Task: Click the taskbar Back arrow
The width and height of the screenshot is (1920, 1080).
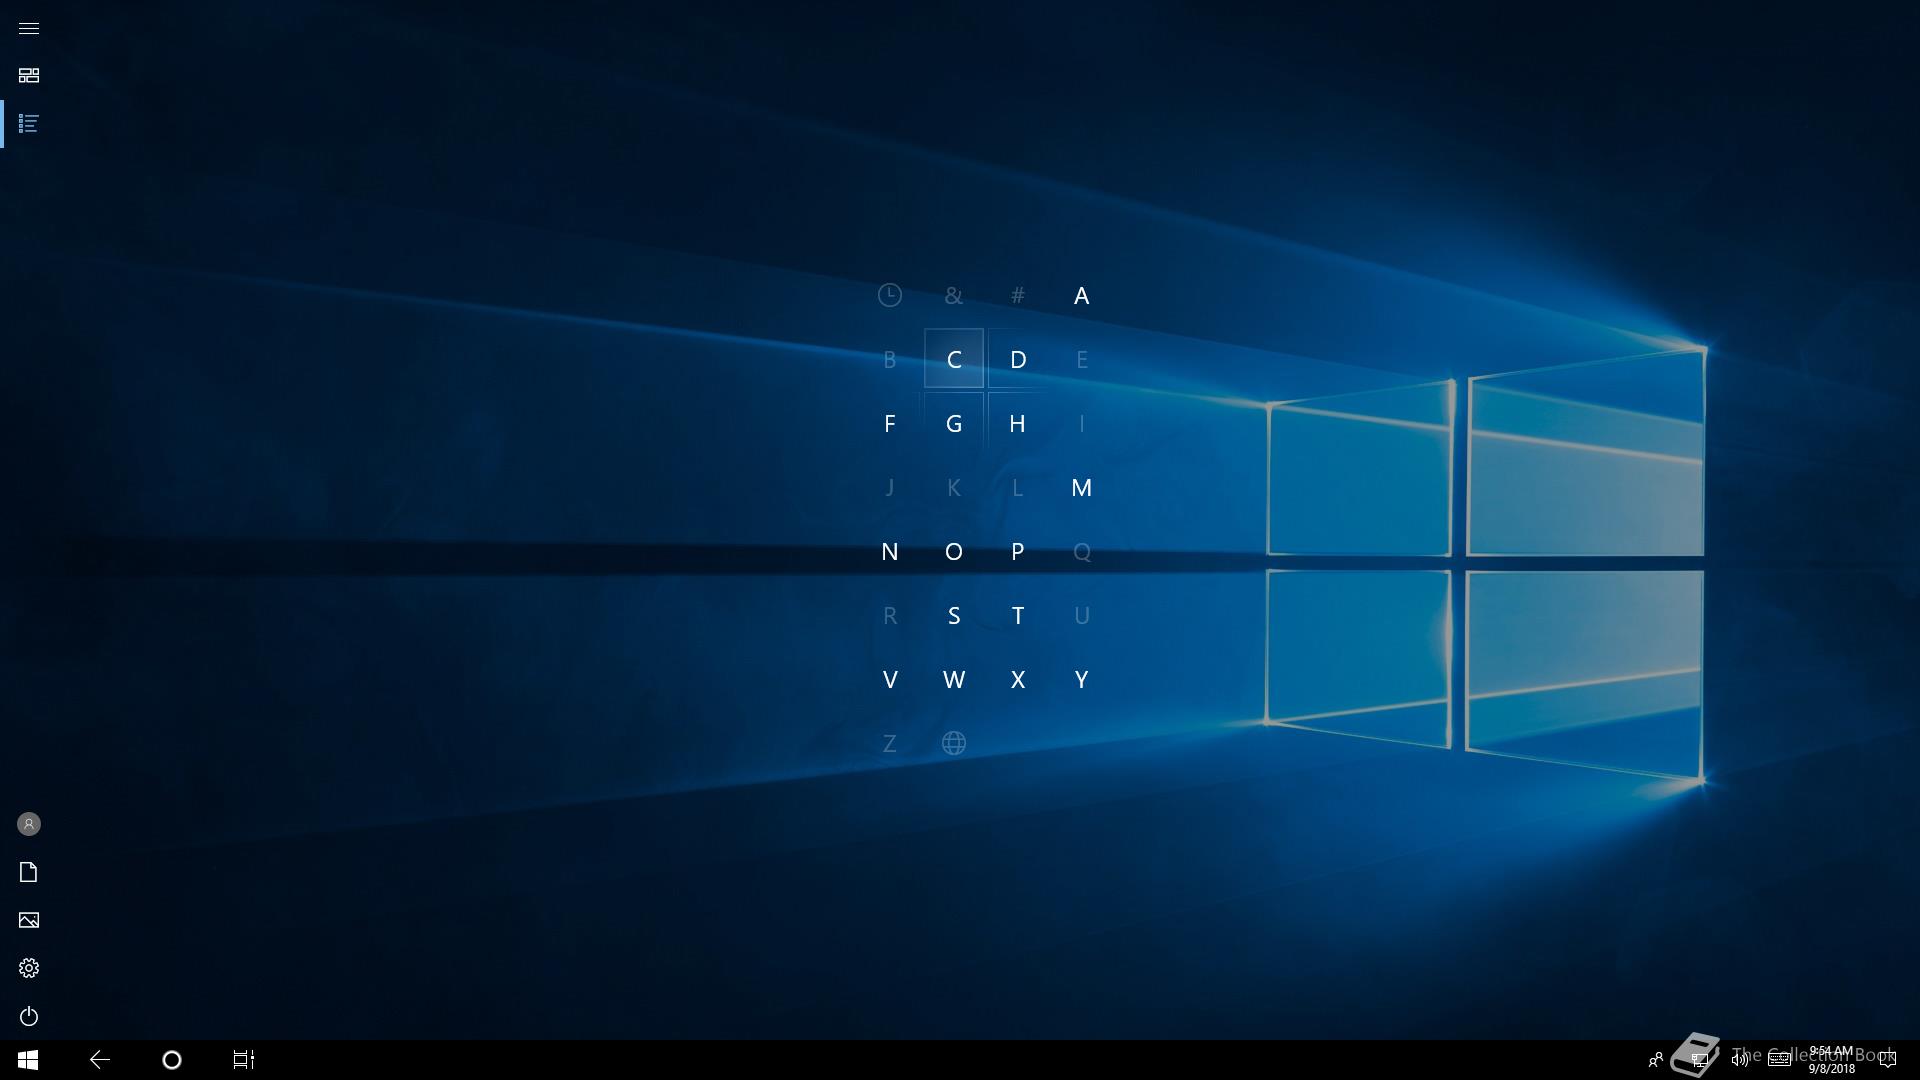Action: [x=100, y=1060]
